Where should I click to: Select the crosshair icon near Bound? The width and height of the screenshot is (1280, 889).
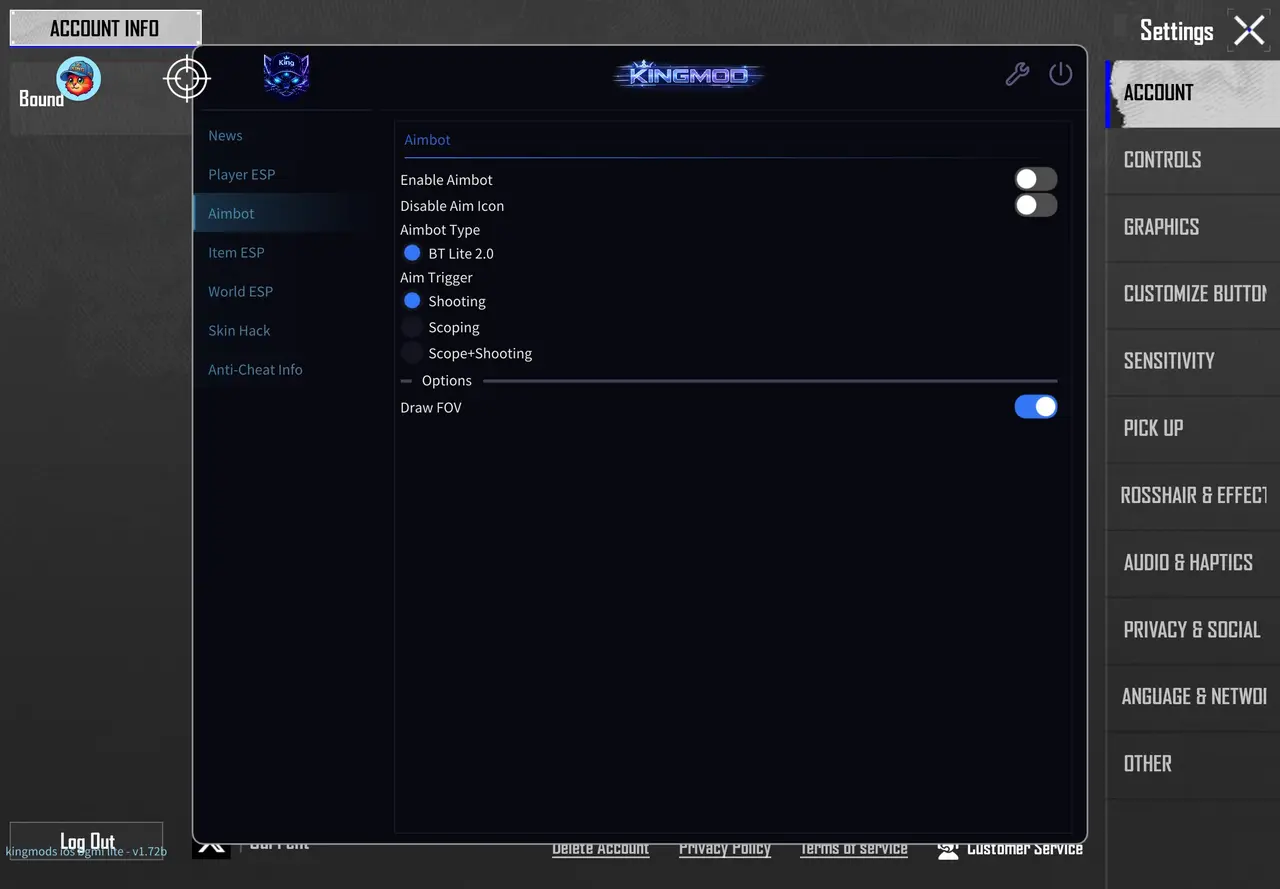(187, 79)
